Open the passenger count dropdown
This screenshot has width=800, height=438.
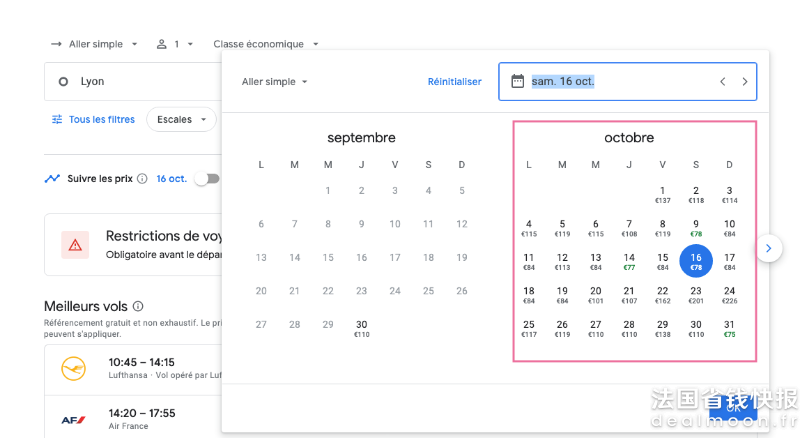[x=175, y=44]
